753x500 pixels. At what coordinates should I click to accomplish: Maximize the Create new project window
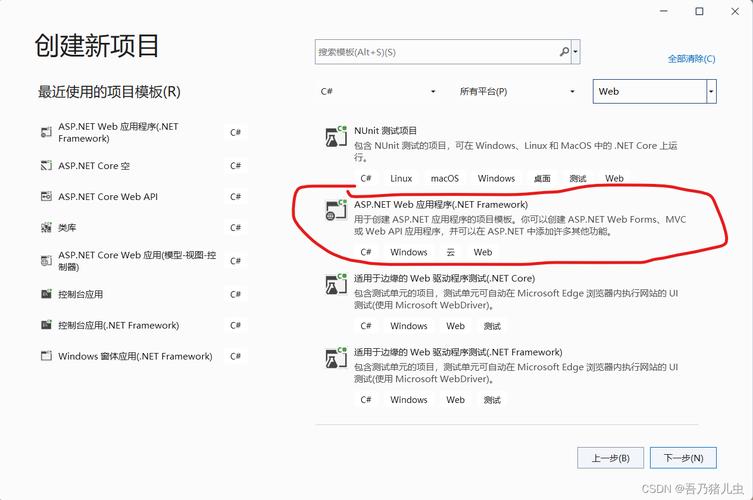(699, 11)
